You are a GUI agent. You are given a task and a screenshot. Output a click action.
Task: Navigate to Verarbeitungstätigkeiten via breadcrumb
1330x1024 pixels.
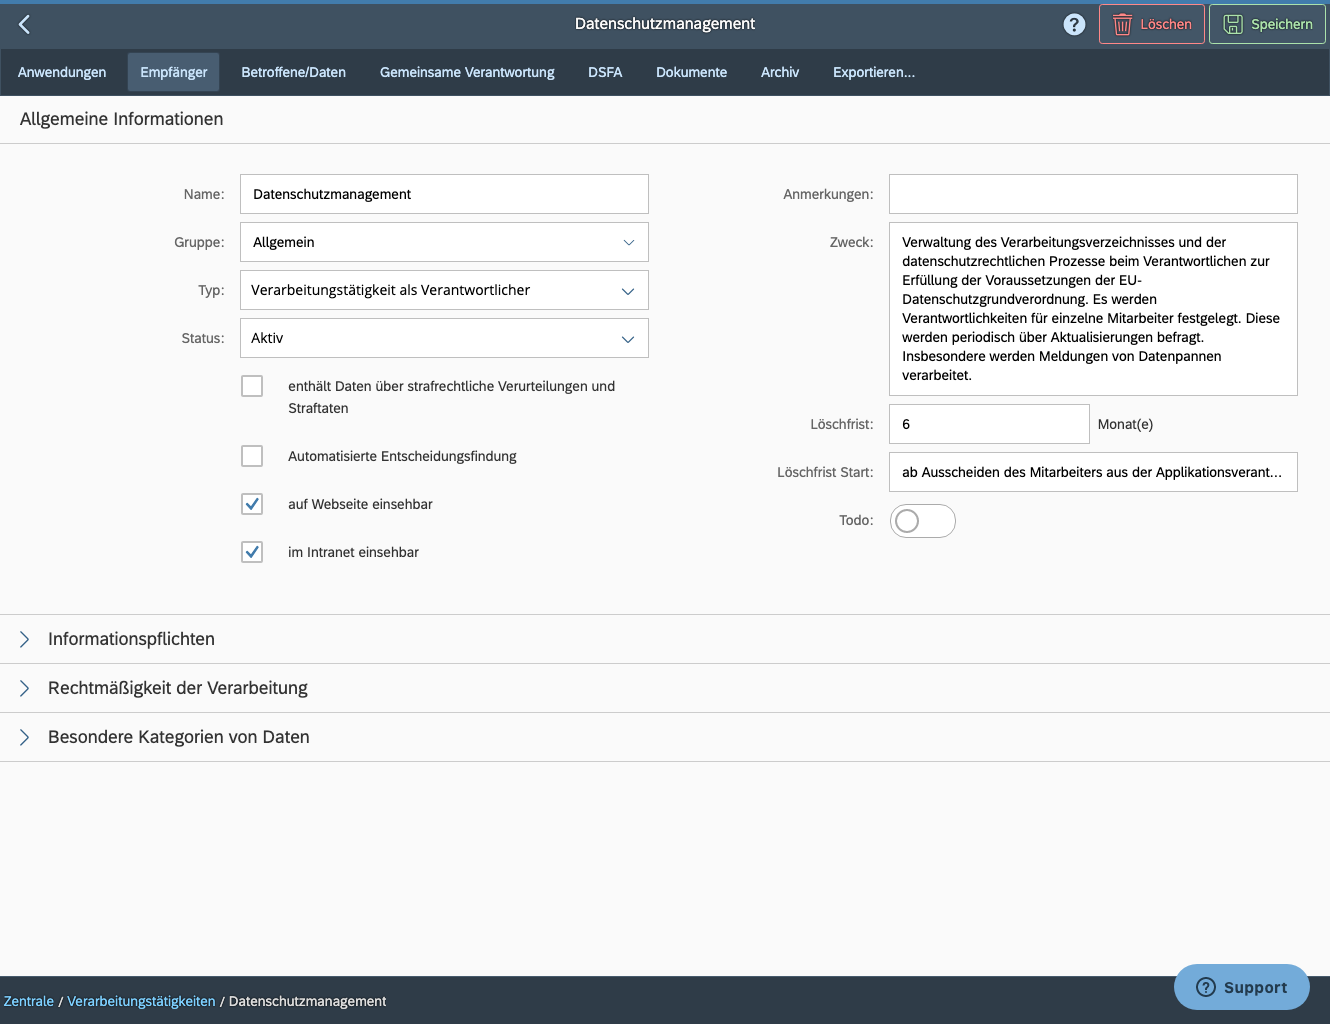(x=141, y=1000)
